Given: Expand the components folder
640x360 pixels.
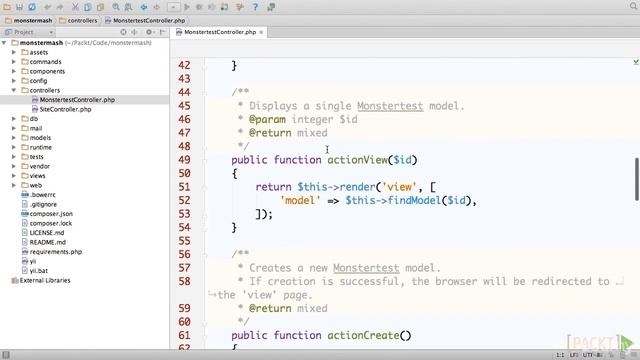Looking at the screenshot, I should [14, 71].
